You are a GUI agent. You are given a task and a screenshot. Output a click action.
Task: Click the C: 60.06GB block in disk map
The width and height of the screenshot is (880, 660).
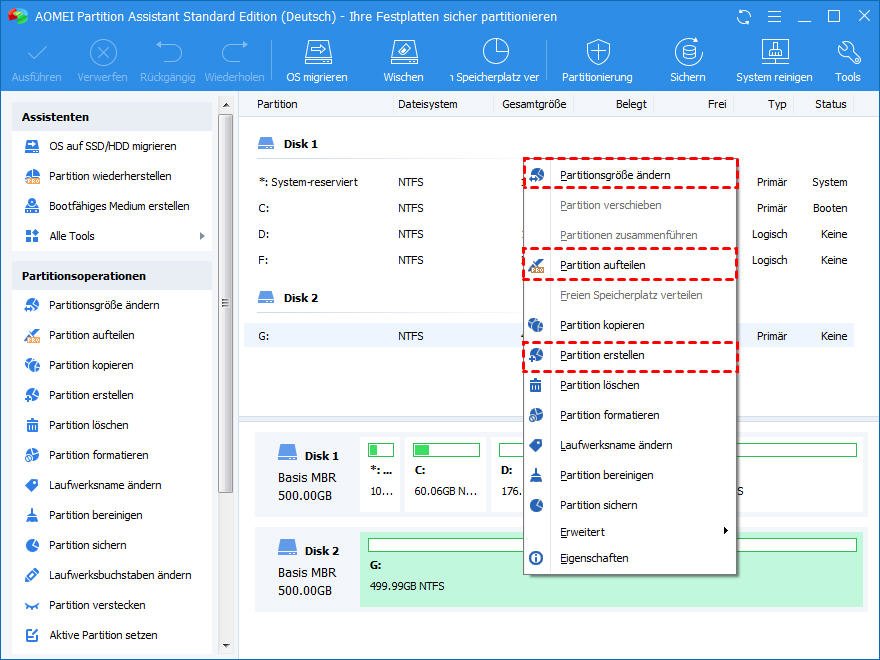[446, 475]
